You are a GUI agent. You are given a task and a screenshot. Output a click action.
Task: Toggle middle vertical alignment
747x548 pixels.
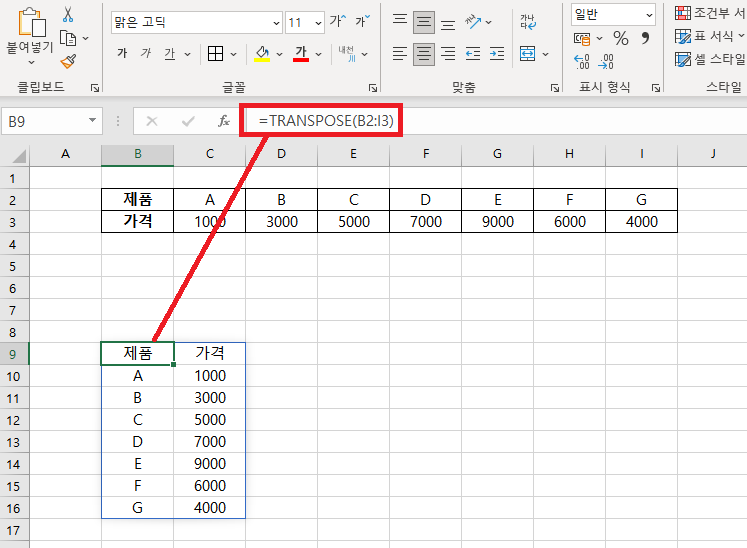coord(424,22)
